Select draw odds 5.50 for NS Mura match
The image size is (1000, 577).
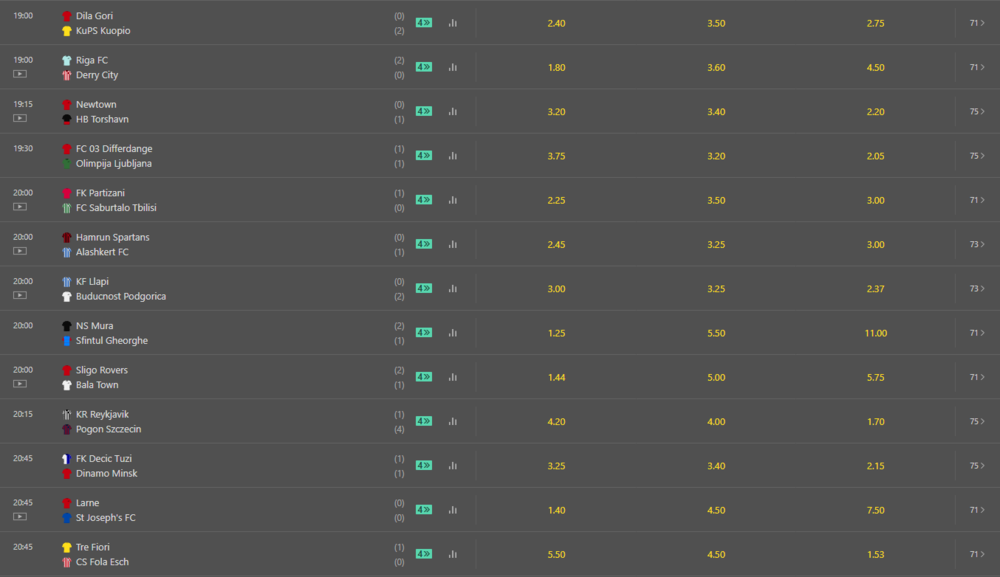click(x=716, y=333)
